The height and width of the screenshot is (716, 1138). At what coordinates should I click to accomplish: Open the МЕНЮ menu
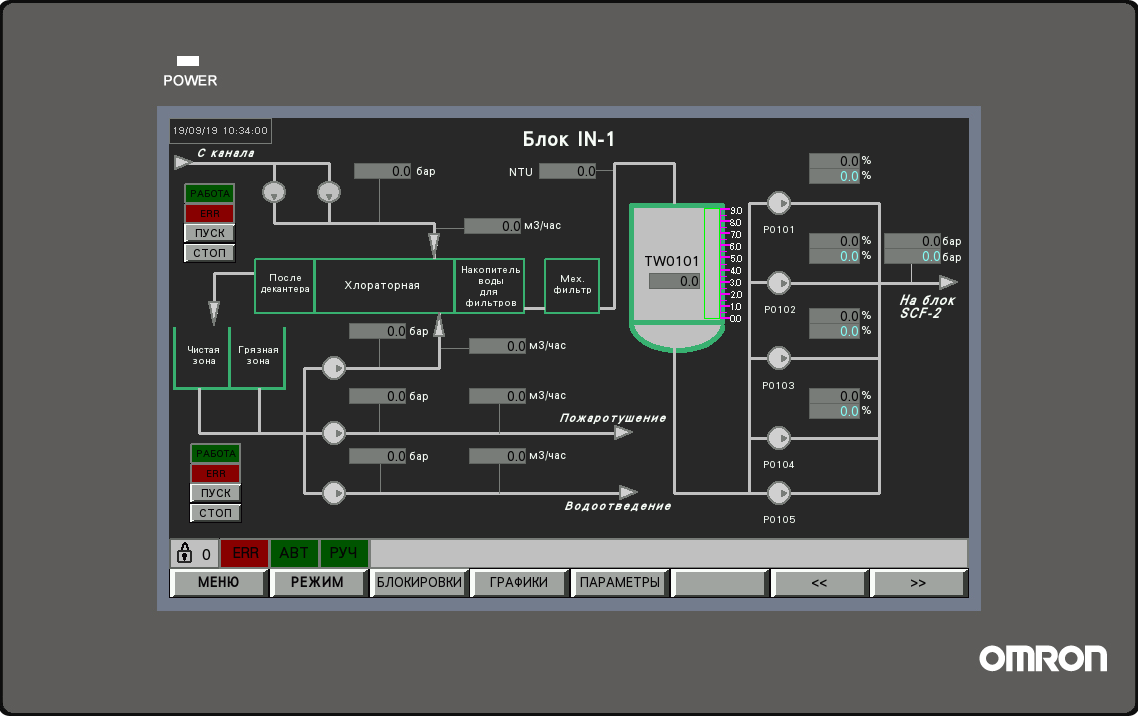click(x=218, y=583)
